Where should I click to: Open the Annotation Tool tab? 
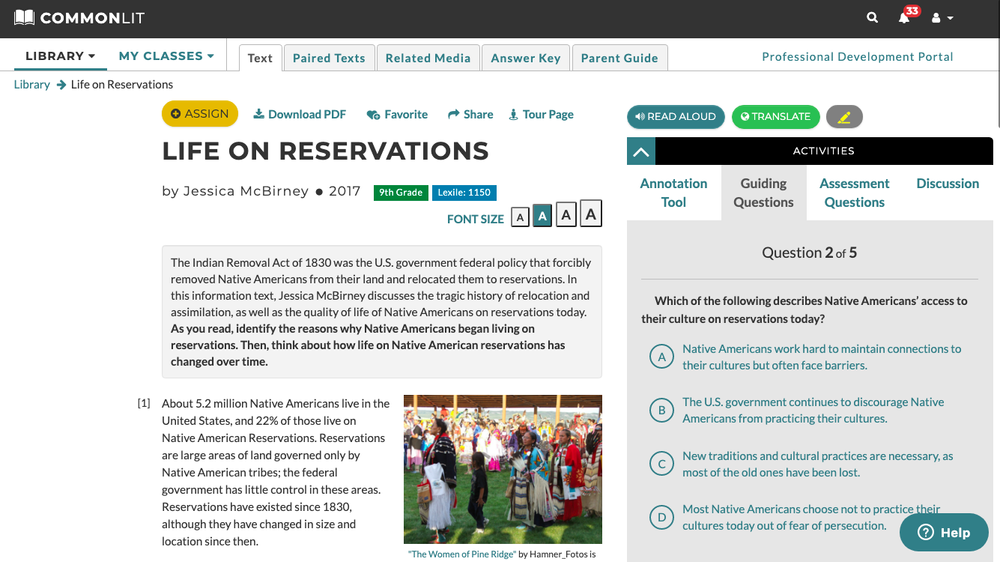[673, 193]
